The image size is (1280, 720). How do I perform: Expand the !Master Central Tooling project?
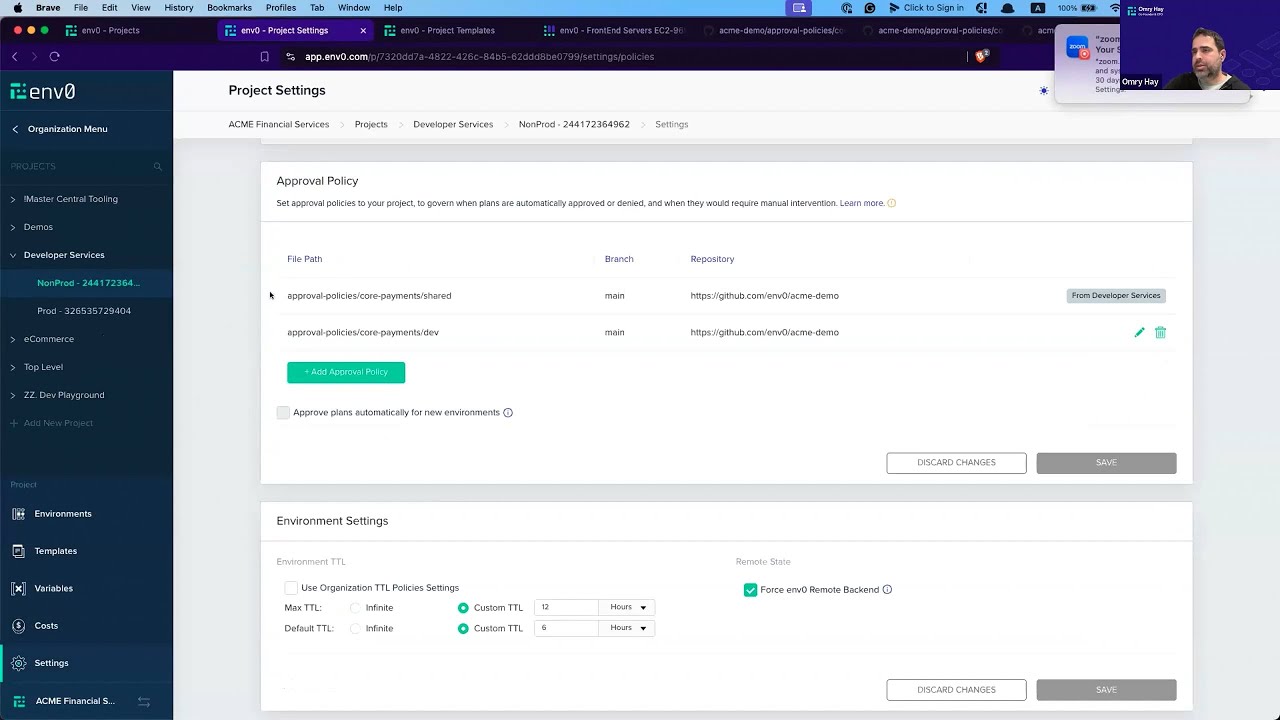tap(13, 199)
